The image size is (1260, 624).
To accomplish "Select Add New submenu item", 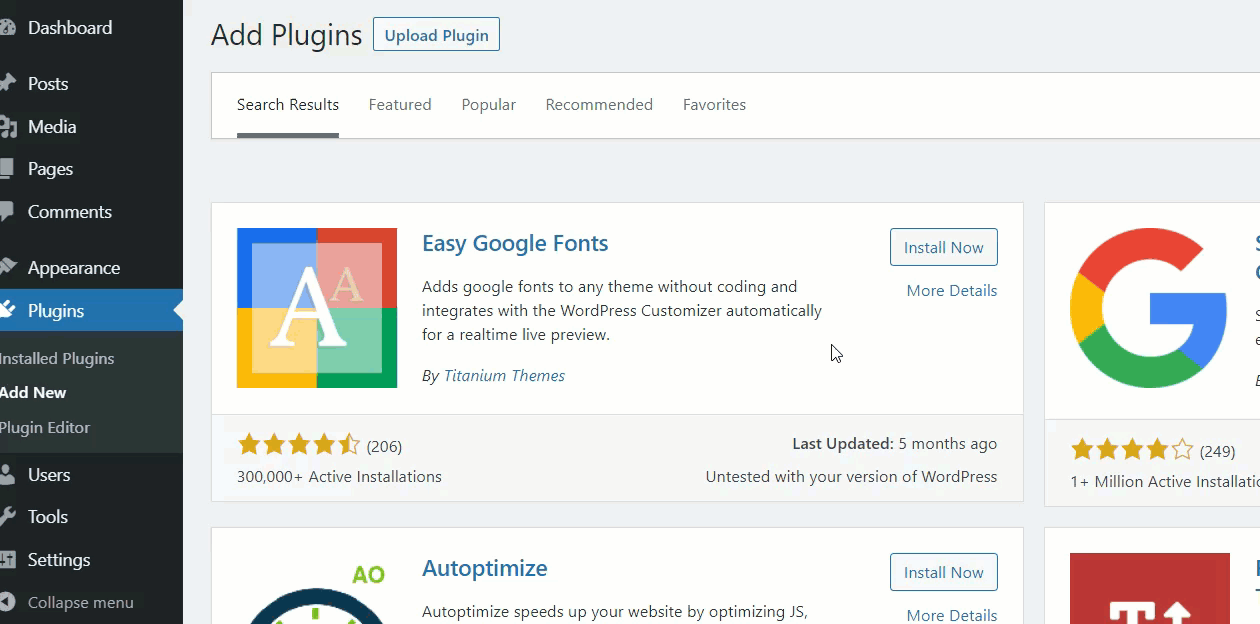I will 33,393.
